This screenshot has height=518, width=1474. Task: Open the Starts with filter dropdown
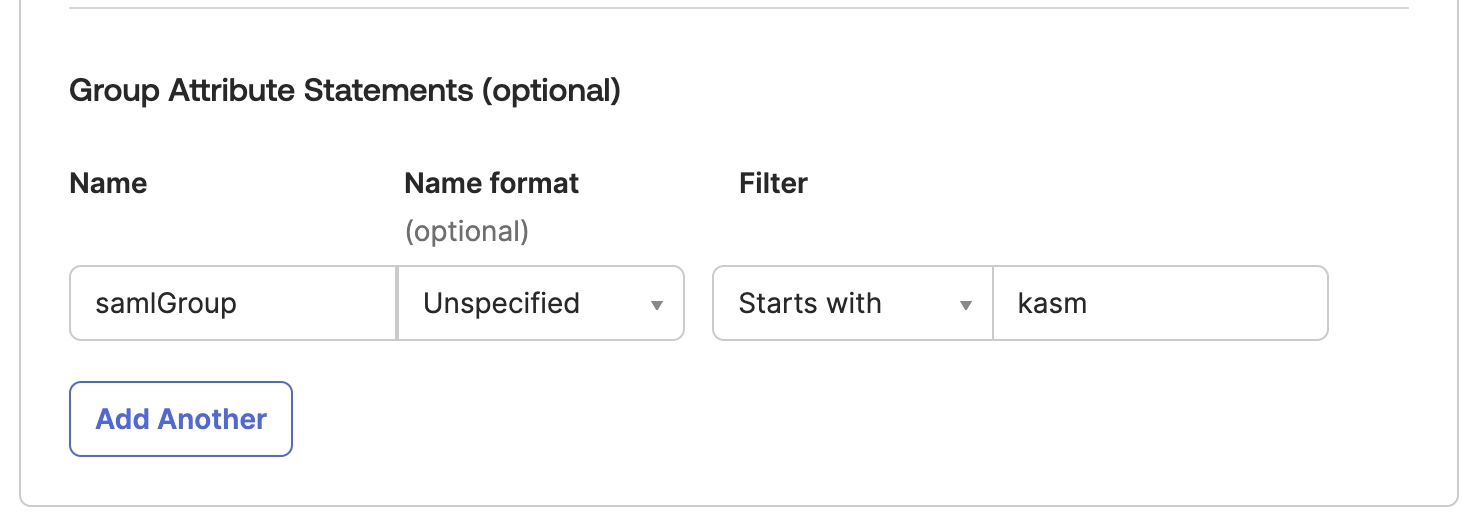852,303
